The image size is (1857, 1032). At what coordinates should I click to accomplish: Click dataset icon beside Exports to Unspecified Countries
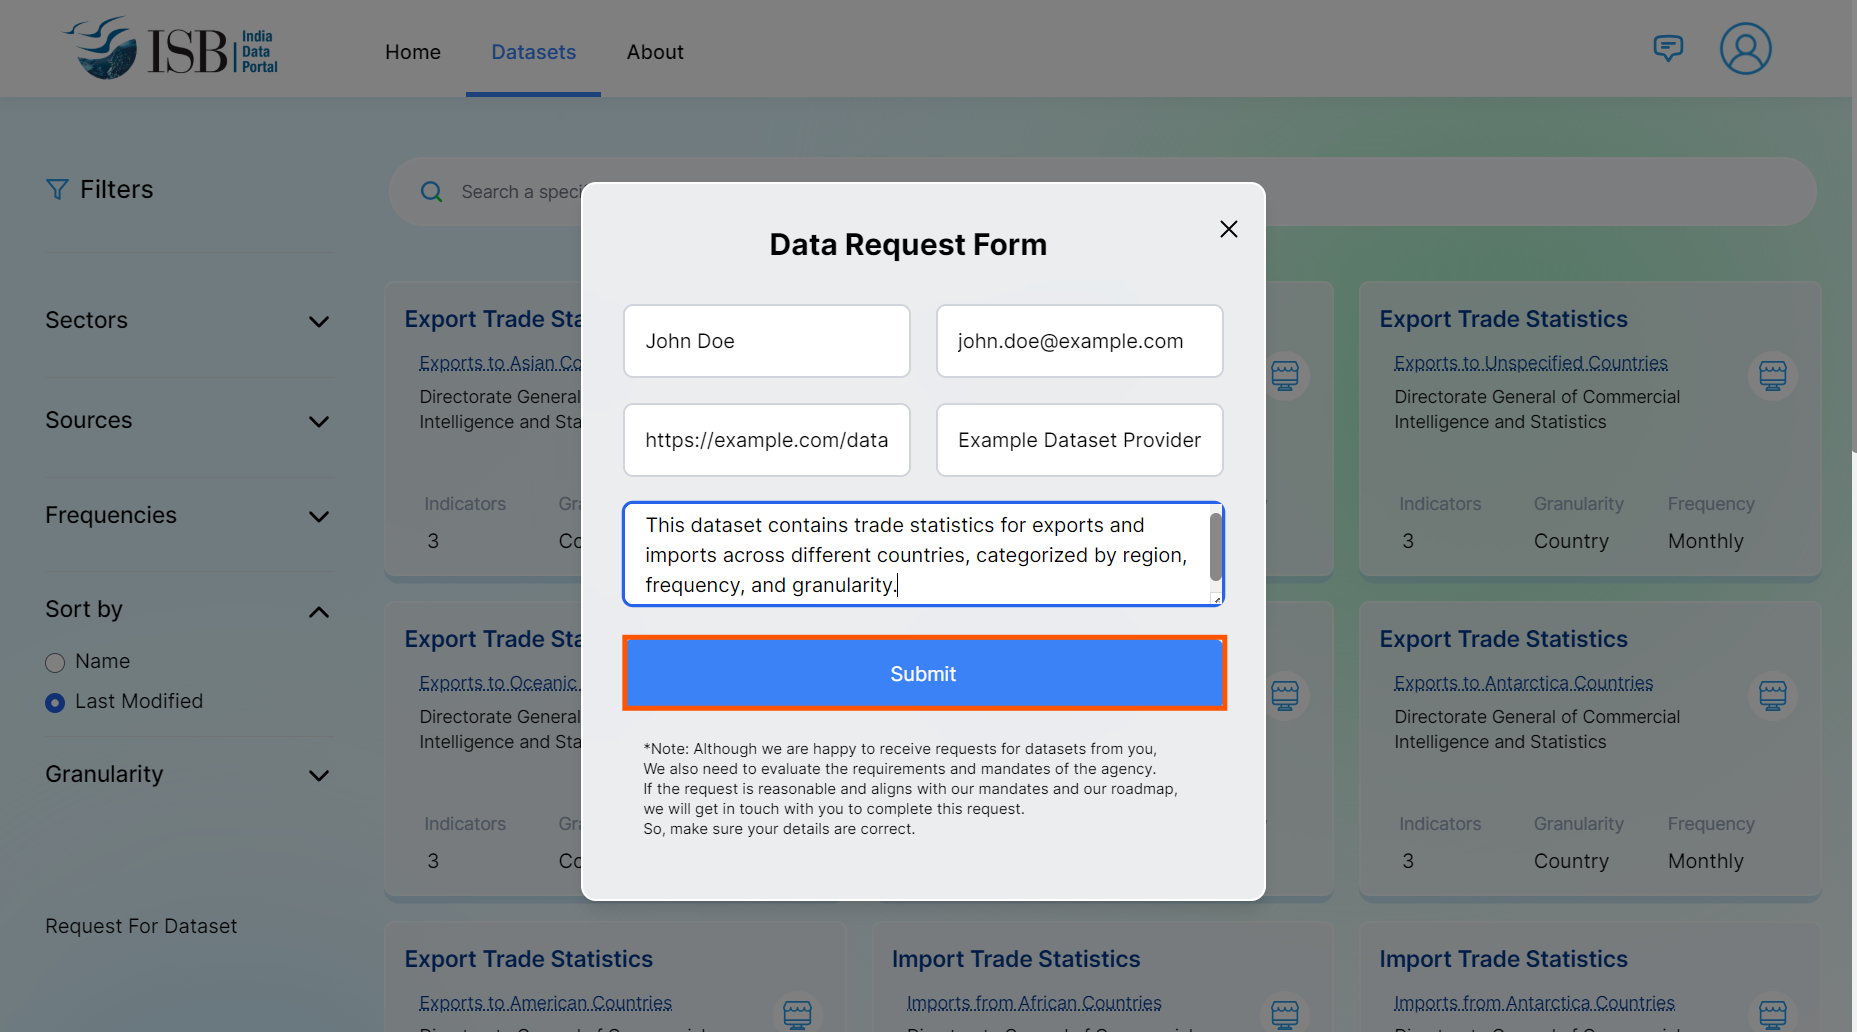pyautogui.click(x=1772, y=376)
